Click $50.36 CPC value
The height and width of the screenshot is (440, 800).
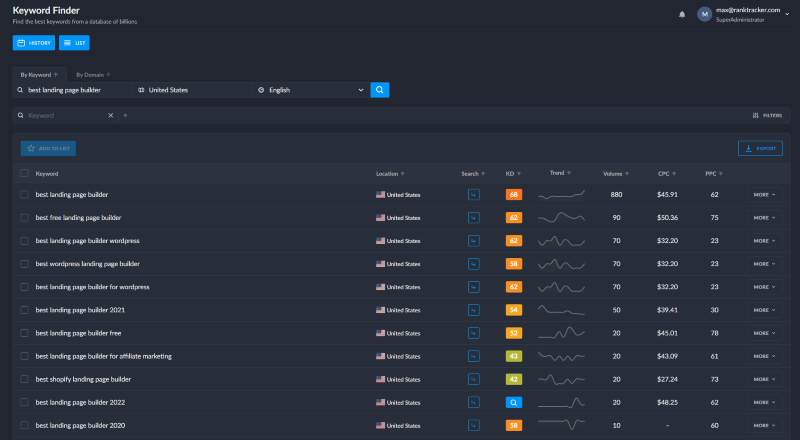click(x=667, y=217)
